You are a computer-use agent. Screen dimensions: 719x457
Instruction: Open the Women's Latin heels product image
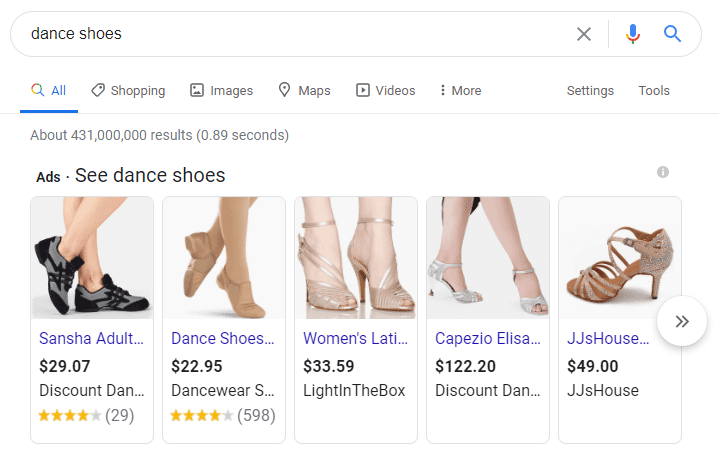[356, 258]
